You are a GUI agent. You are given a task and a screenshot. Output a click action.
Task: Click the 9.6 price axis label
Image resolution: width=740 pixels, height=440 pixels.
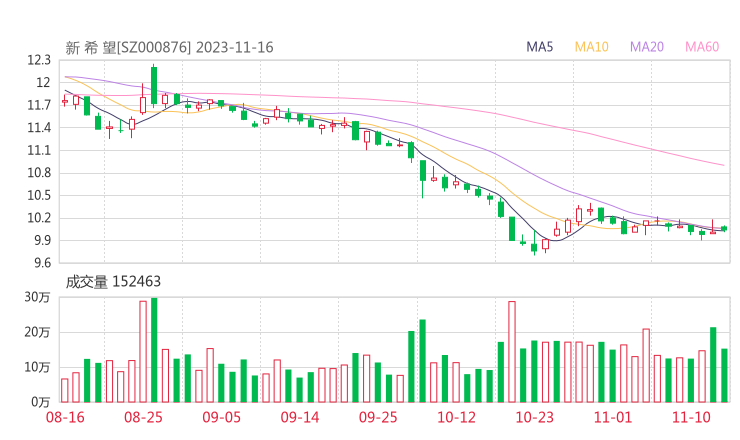click(x=41, y=263)
